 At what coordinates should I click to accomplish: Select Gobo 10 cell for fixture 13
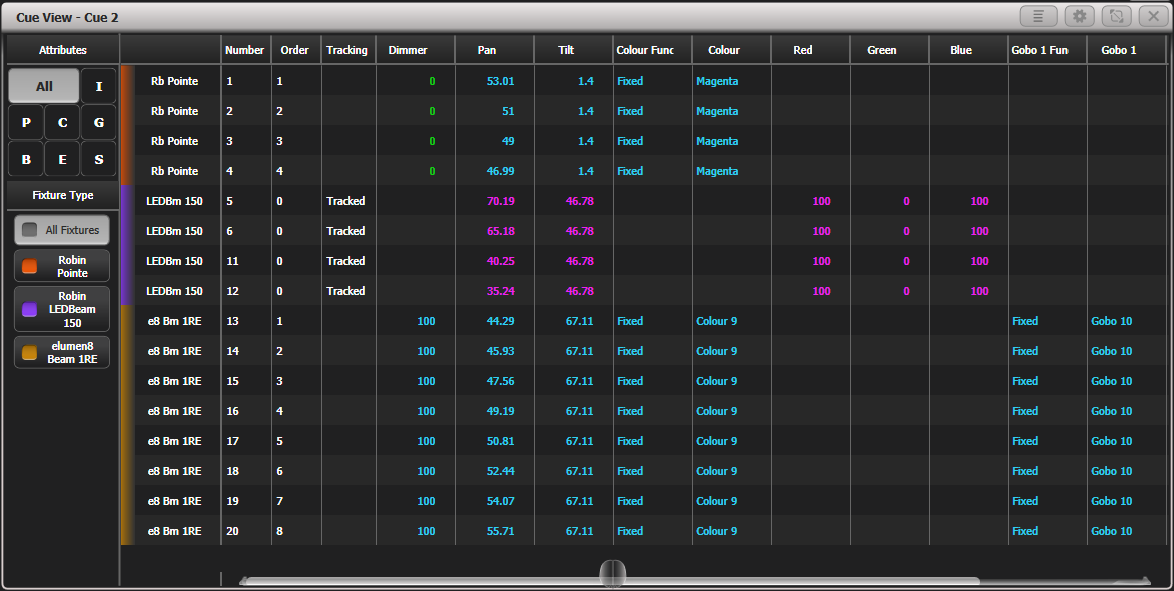tap(1113, 321)
